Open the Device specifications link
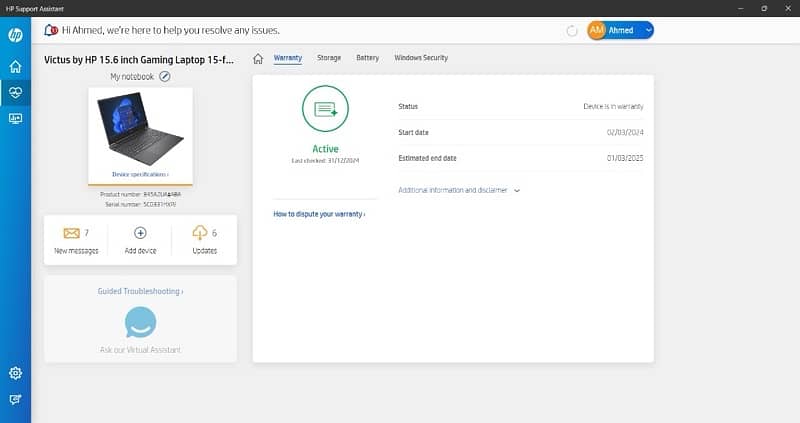The height and width of the screenshot is (423, 800). point(140,174)
